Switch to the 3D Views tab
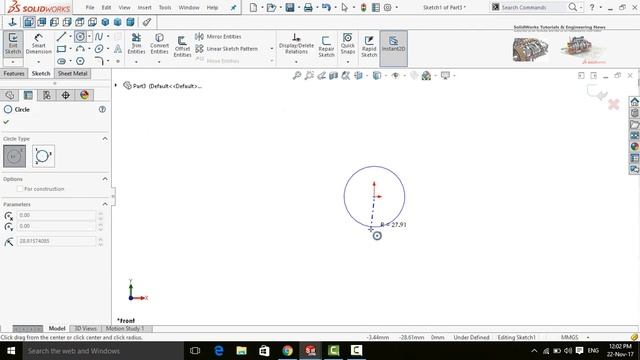Image resolution: width=640 pixels, height=360 pixels. [x=85, y=329]
